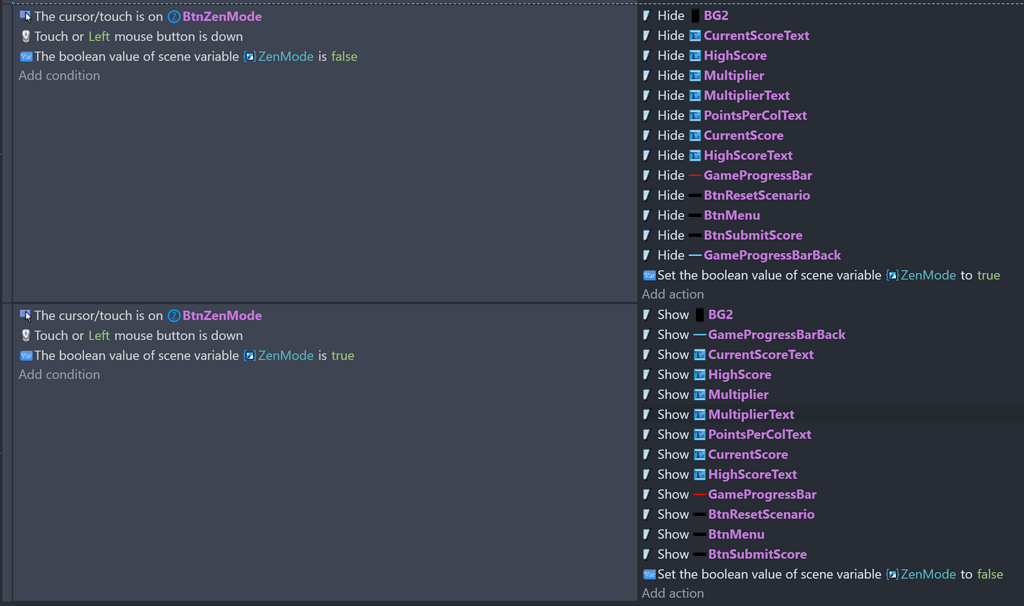Screen dimensions: 1024x606
Task: Click the mouse icon on the Left button condition
Action: (27, 36)
